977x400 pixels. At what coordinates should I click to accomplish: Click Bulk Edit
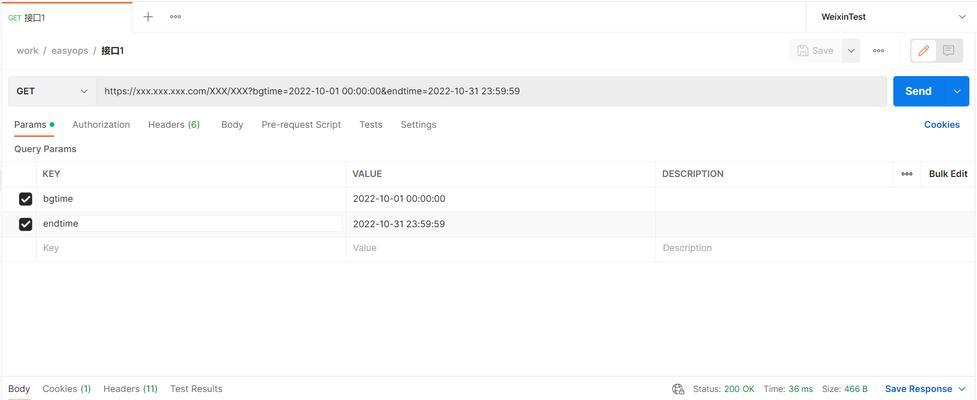click(948, 174)
